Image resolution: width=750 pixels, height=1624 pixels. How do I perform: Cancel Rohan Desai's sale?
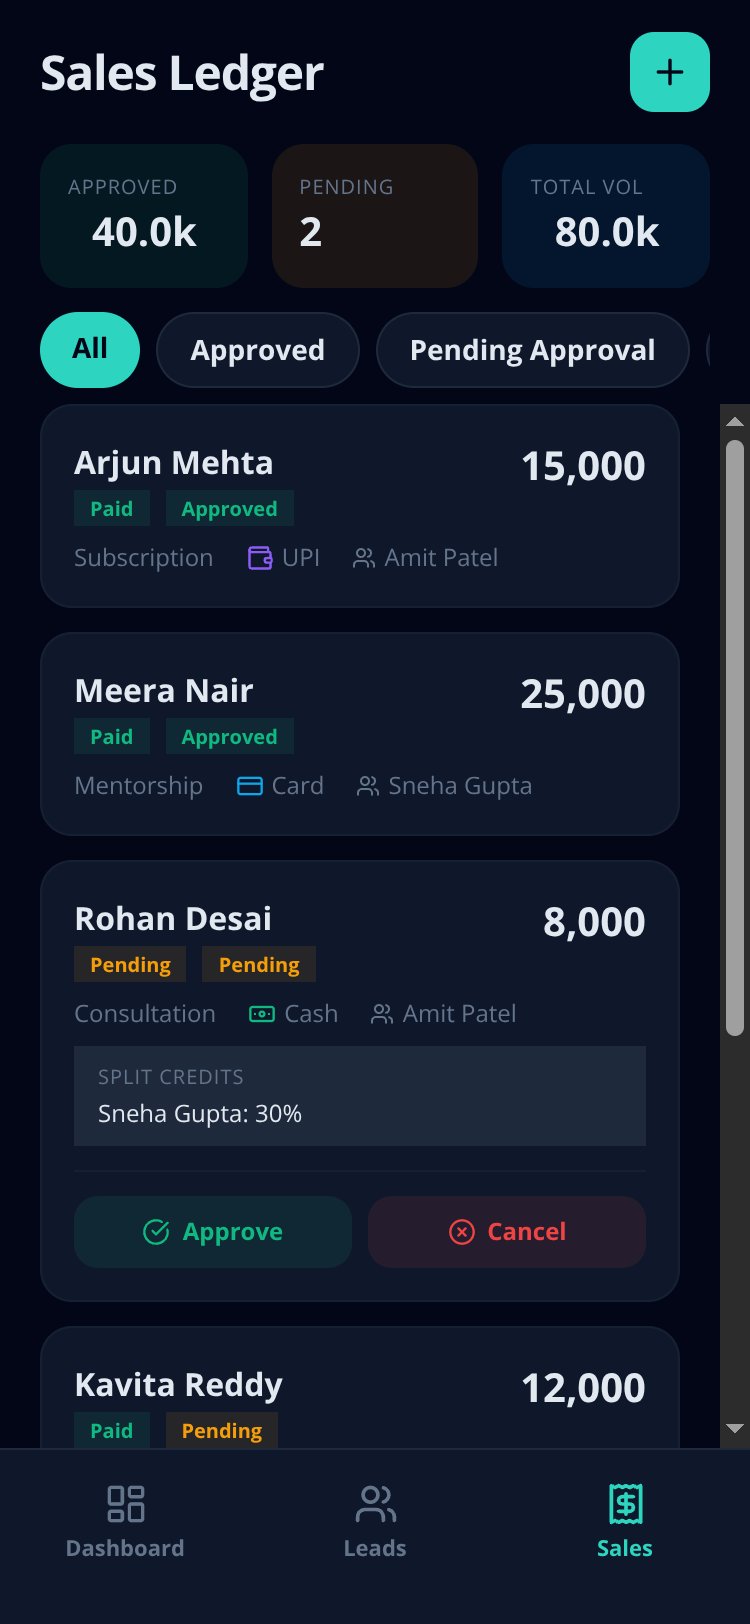[x=507, y=1232]
